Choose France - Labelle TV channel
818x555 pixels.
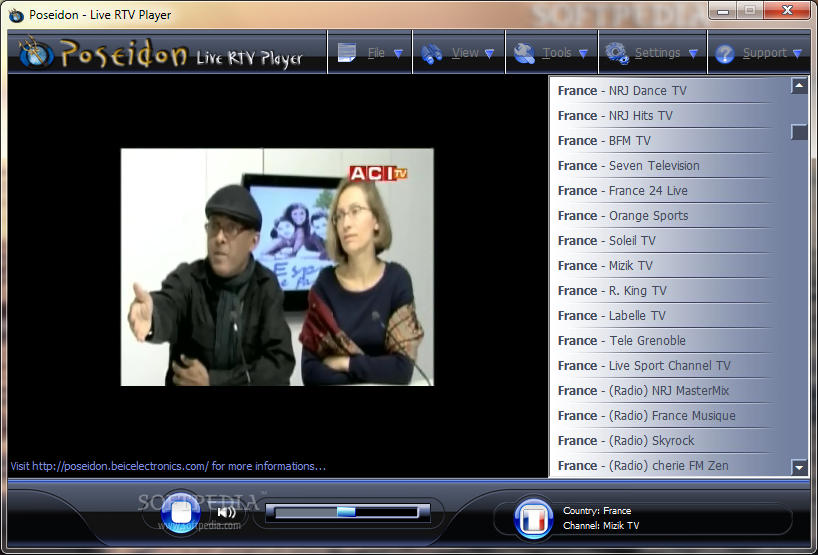pyautogui.click(x=666, y=316)
